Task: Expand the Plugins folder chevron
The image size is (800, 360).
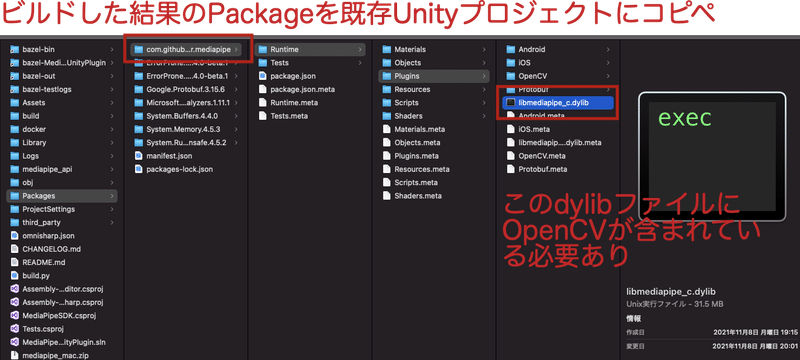Action: pyautogui.click(x=484, y=76)
